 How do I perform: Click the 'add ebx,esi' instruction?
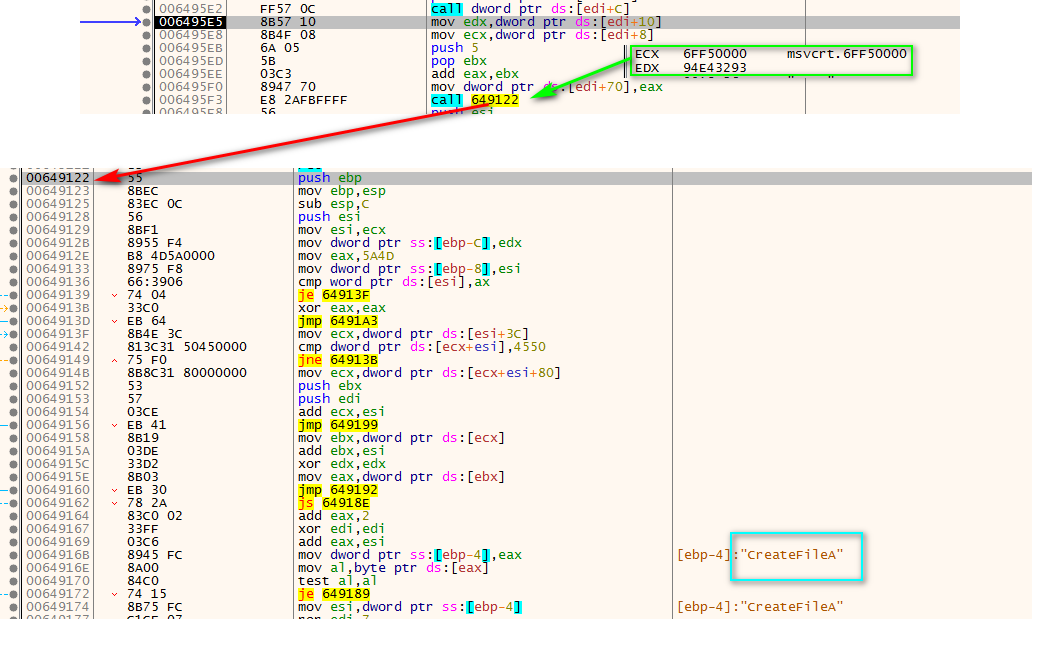coord(342,451)
